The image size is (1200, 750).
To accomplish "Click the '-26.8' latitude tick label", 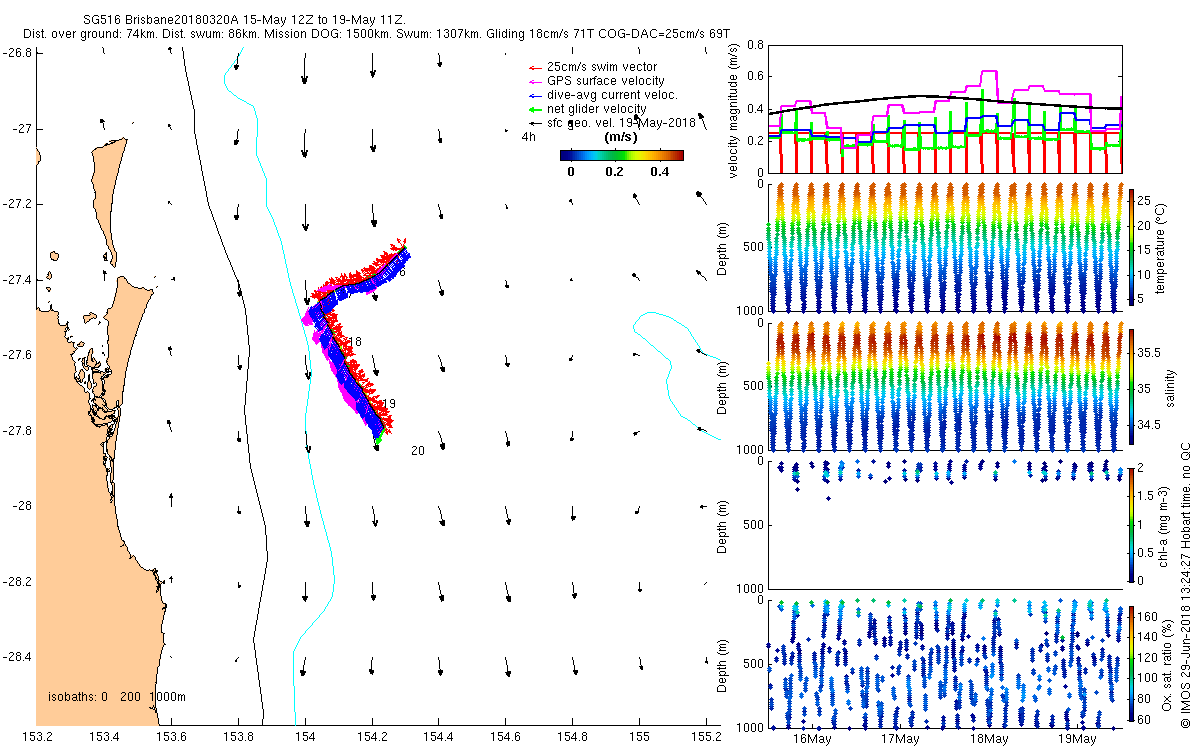I will pos(18,53).
